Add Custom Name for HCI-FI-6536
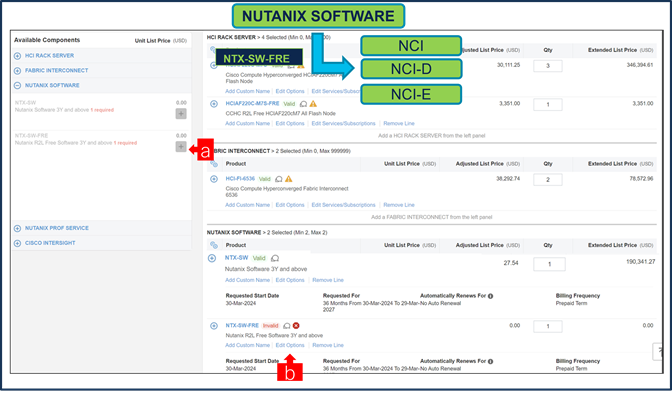 tap(247, 205)
